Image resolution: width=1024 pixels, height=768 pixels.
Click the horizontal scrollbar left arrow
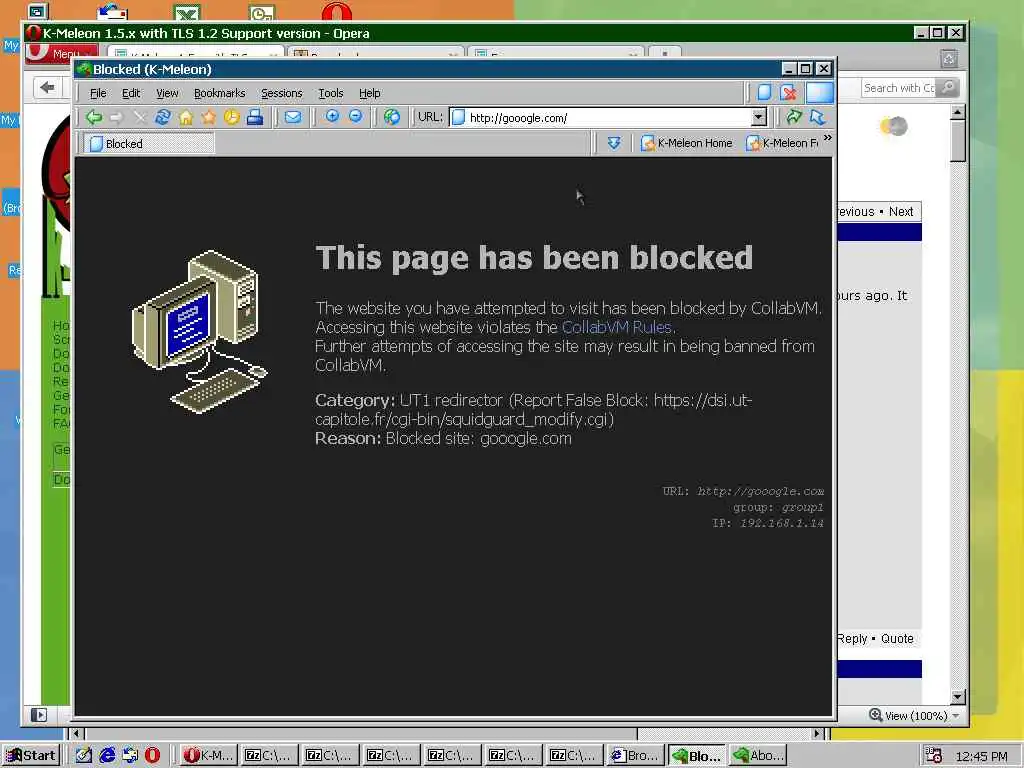point(76,733)
